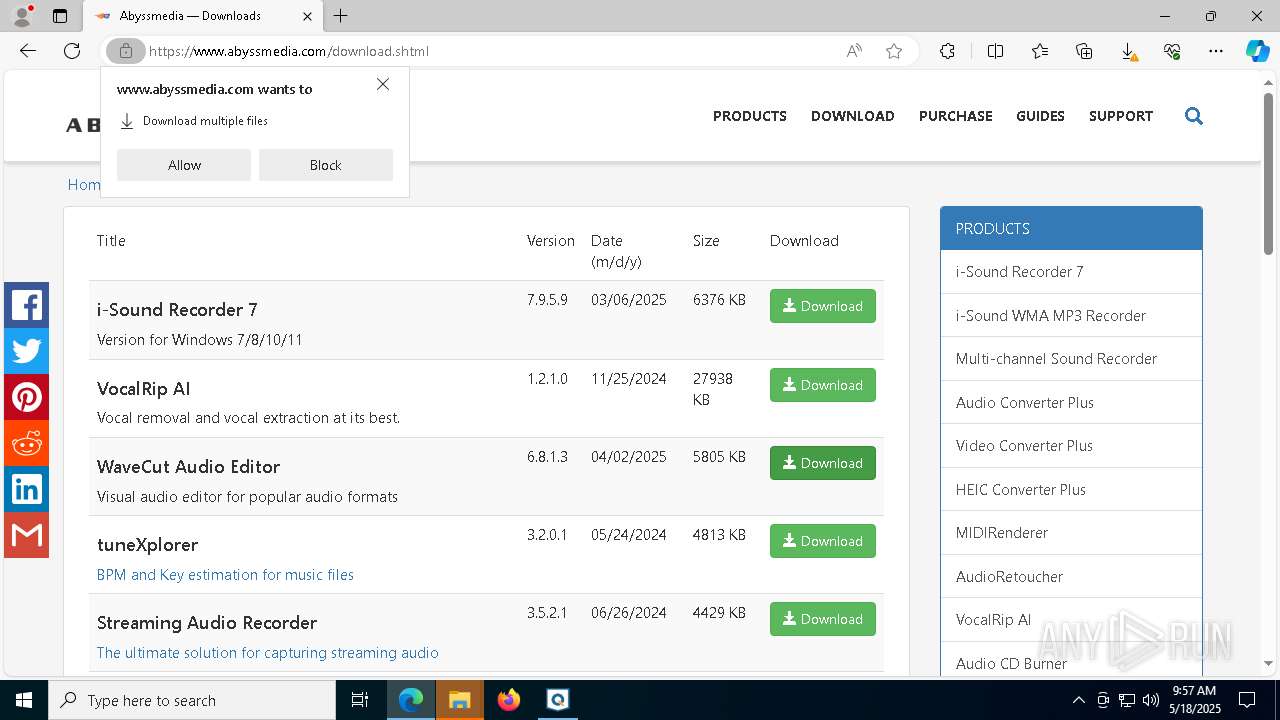The height and width of the screenshot is (720, 1280).
Task: Share page on Twitter icon
Action: [x=26, y=351]
